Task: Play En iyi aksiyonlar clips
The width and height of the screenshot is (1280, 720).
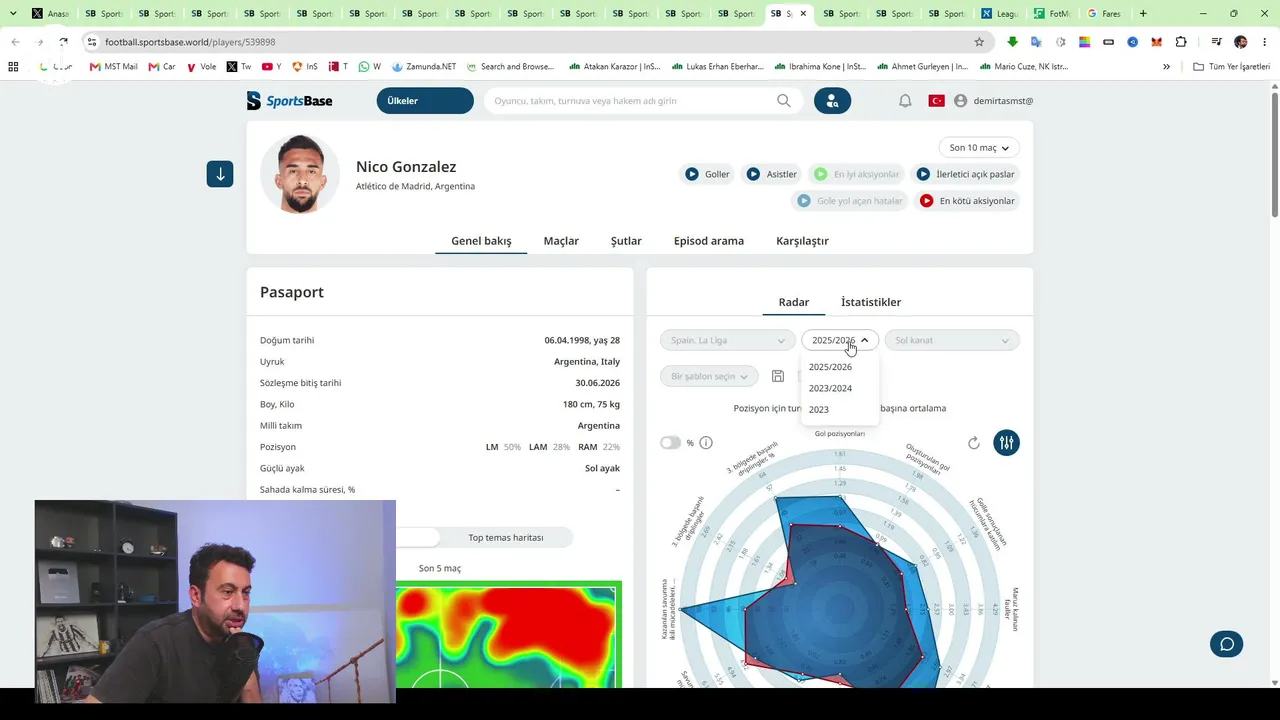Action: pos(856,174)
